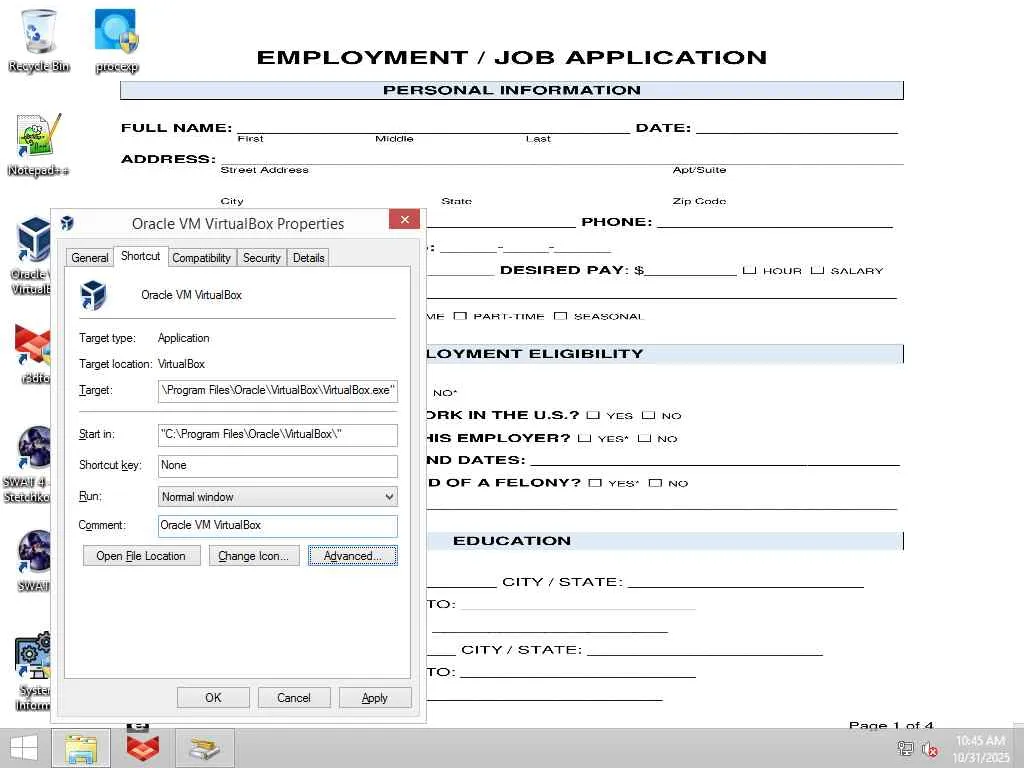Viewport: 1024px width, 768px height.
Task: Switch to the Compatibility tab
Action: click(201, 257)
